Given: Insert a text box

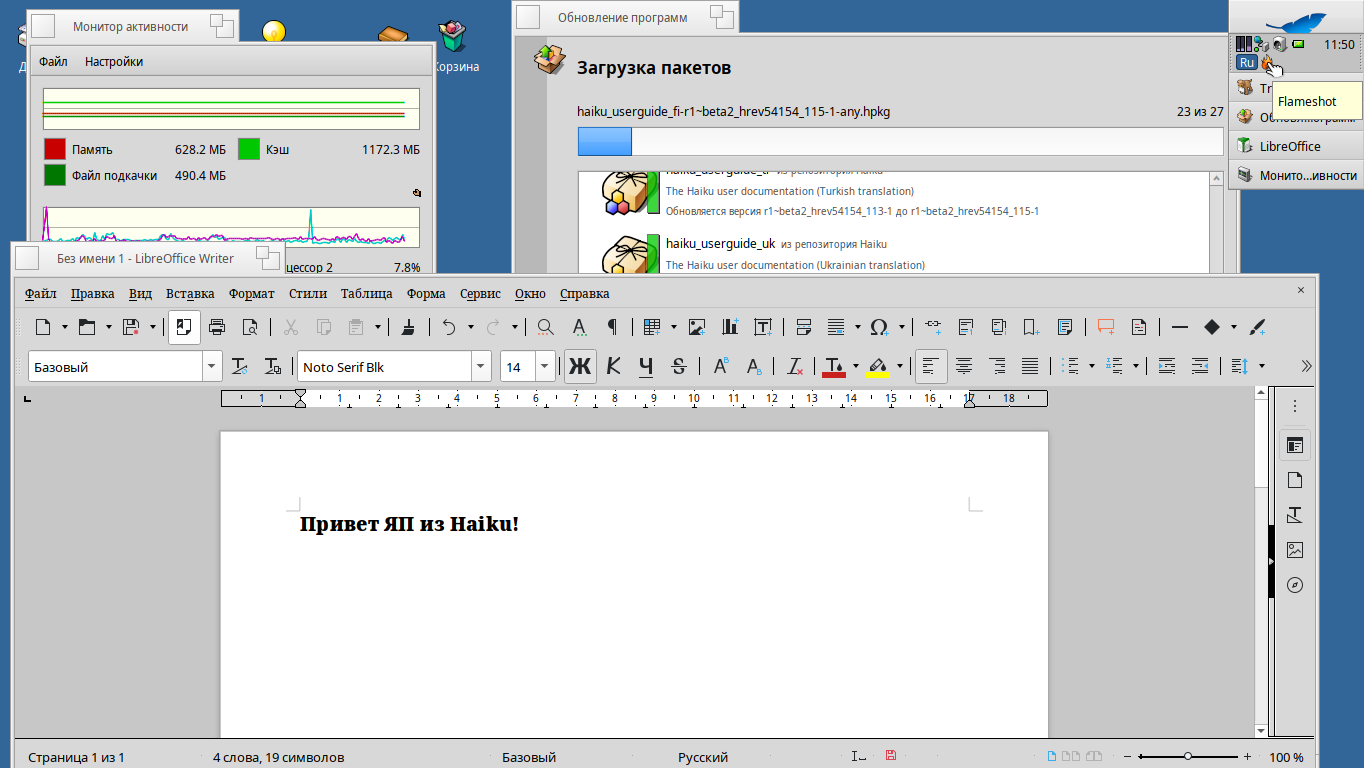Looking at the screenshot, I should pyautogui.click(x=763, y=327).
